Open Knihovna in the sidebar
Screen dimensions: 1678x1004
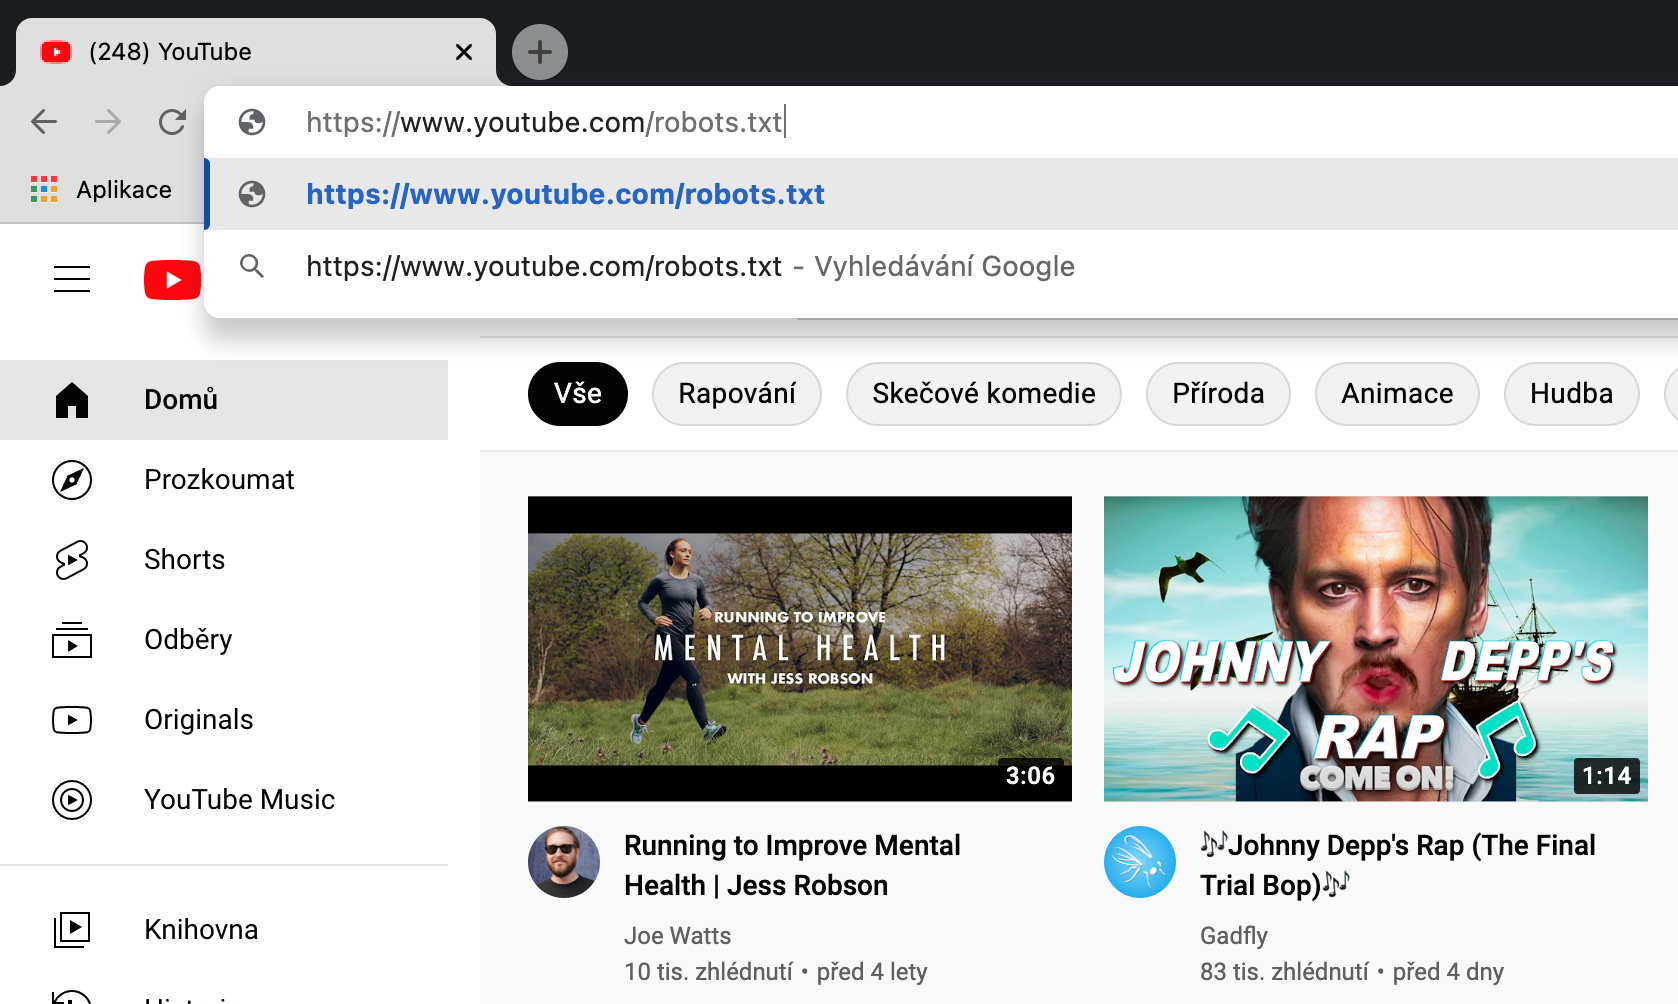[224, 930]
